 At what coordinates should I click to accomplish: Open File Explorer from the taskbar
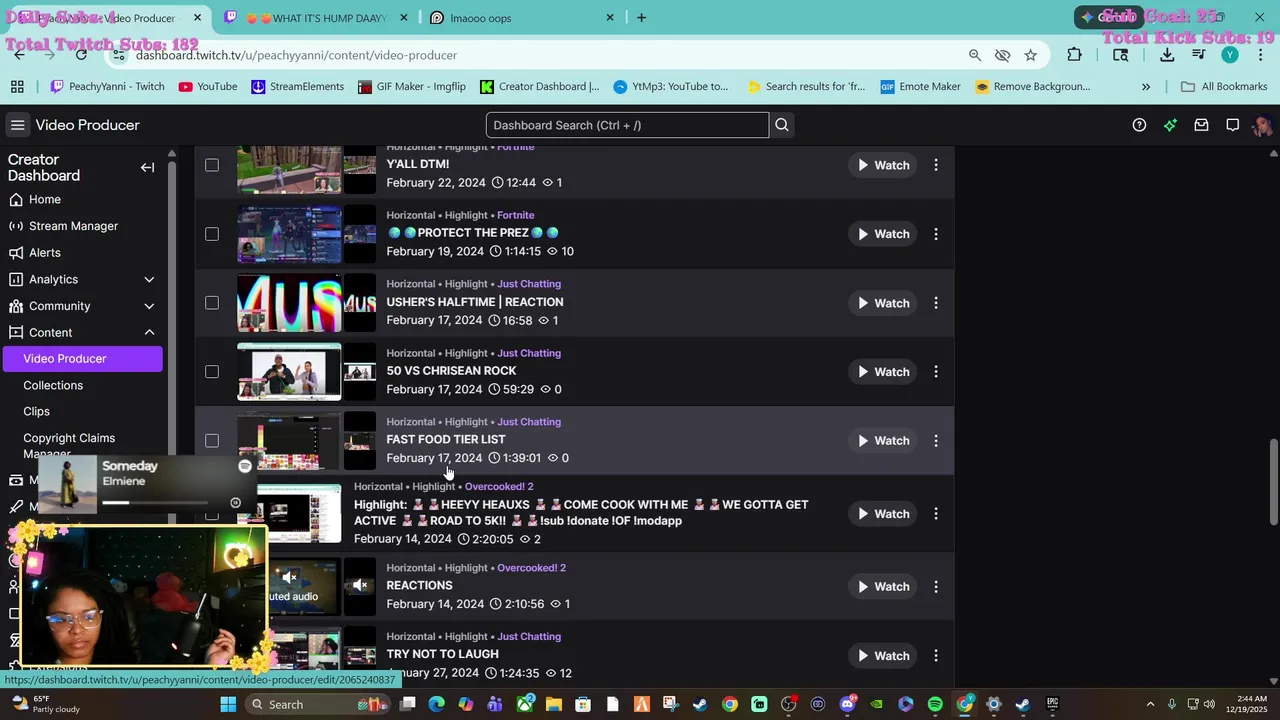point(553,704)
